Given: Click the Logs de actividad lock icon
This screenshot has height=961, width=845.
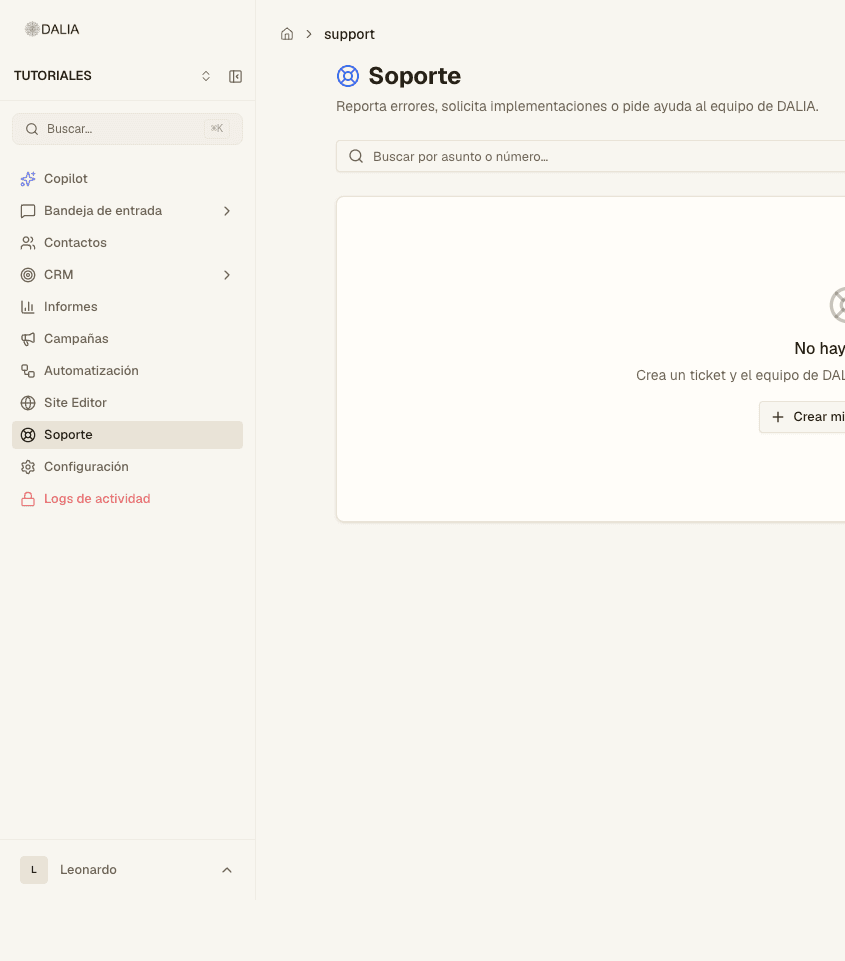Looking at the screenshot, I should (28, 499).
